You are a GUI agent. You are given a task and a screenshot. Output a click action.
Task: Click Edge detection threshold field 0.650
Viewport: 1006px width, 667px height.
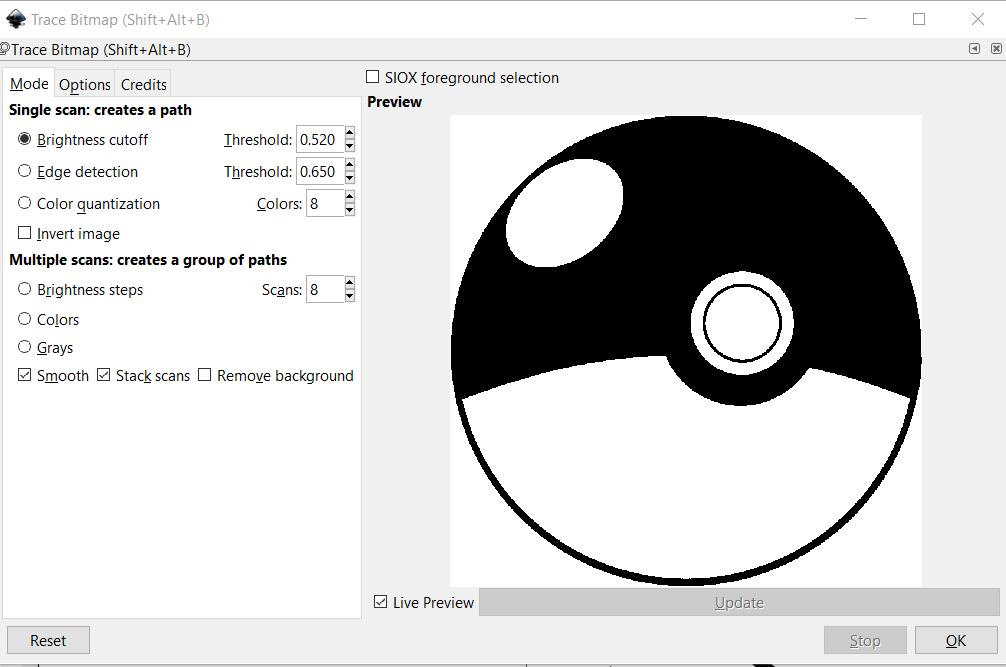[x=320, y=171]
